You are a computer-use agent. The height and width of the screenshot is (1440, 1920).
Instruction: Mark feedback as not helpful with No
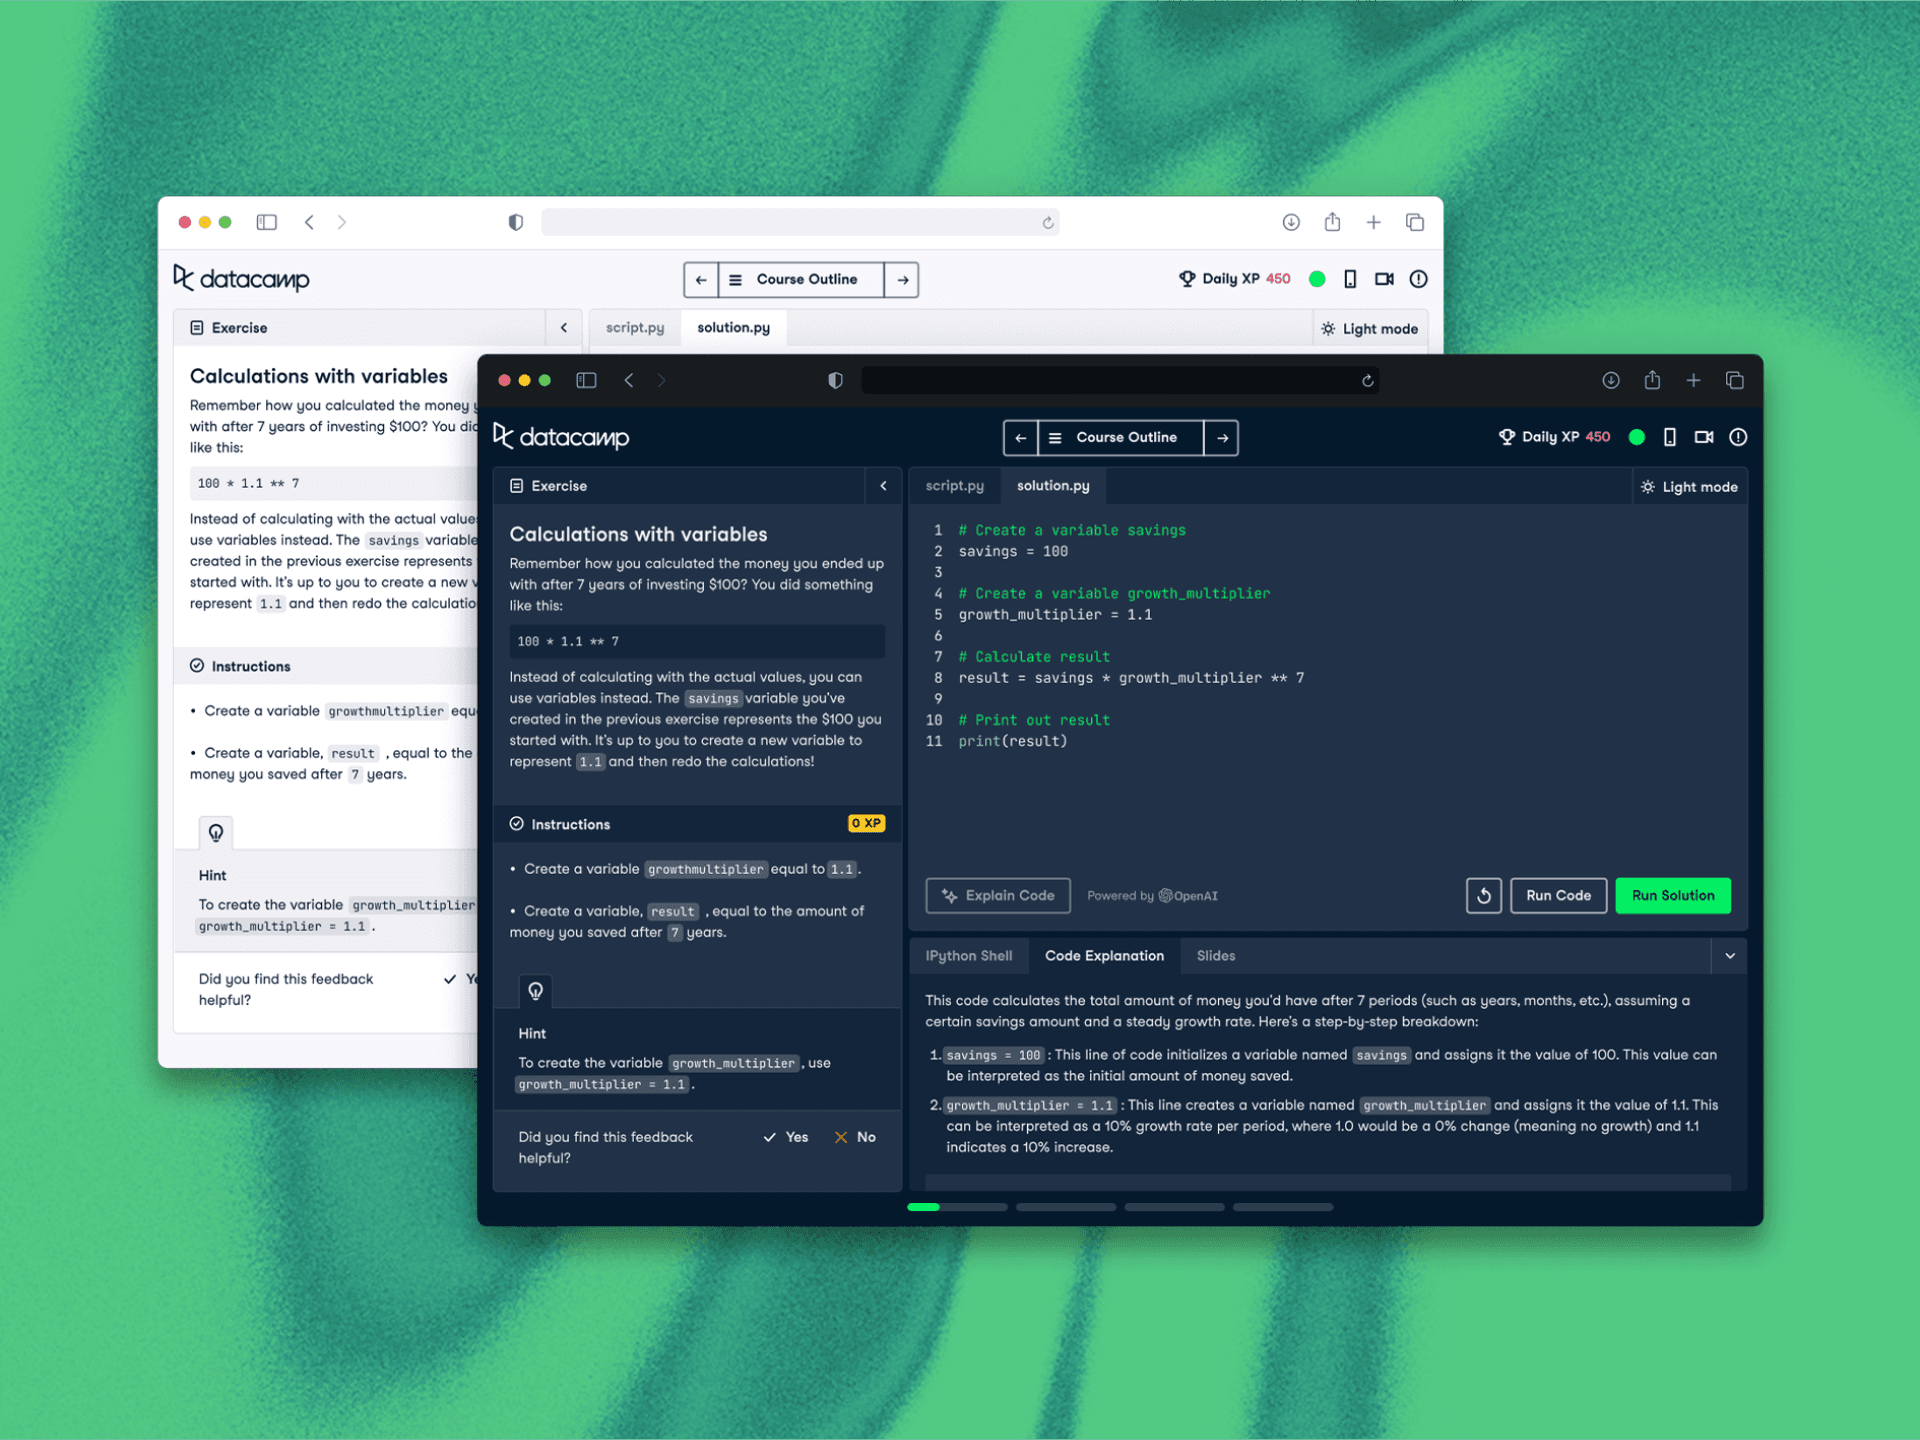pos(855,1137)
